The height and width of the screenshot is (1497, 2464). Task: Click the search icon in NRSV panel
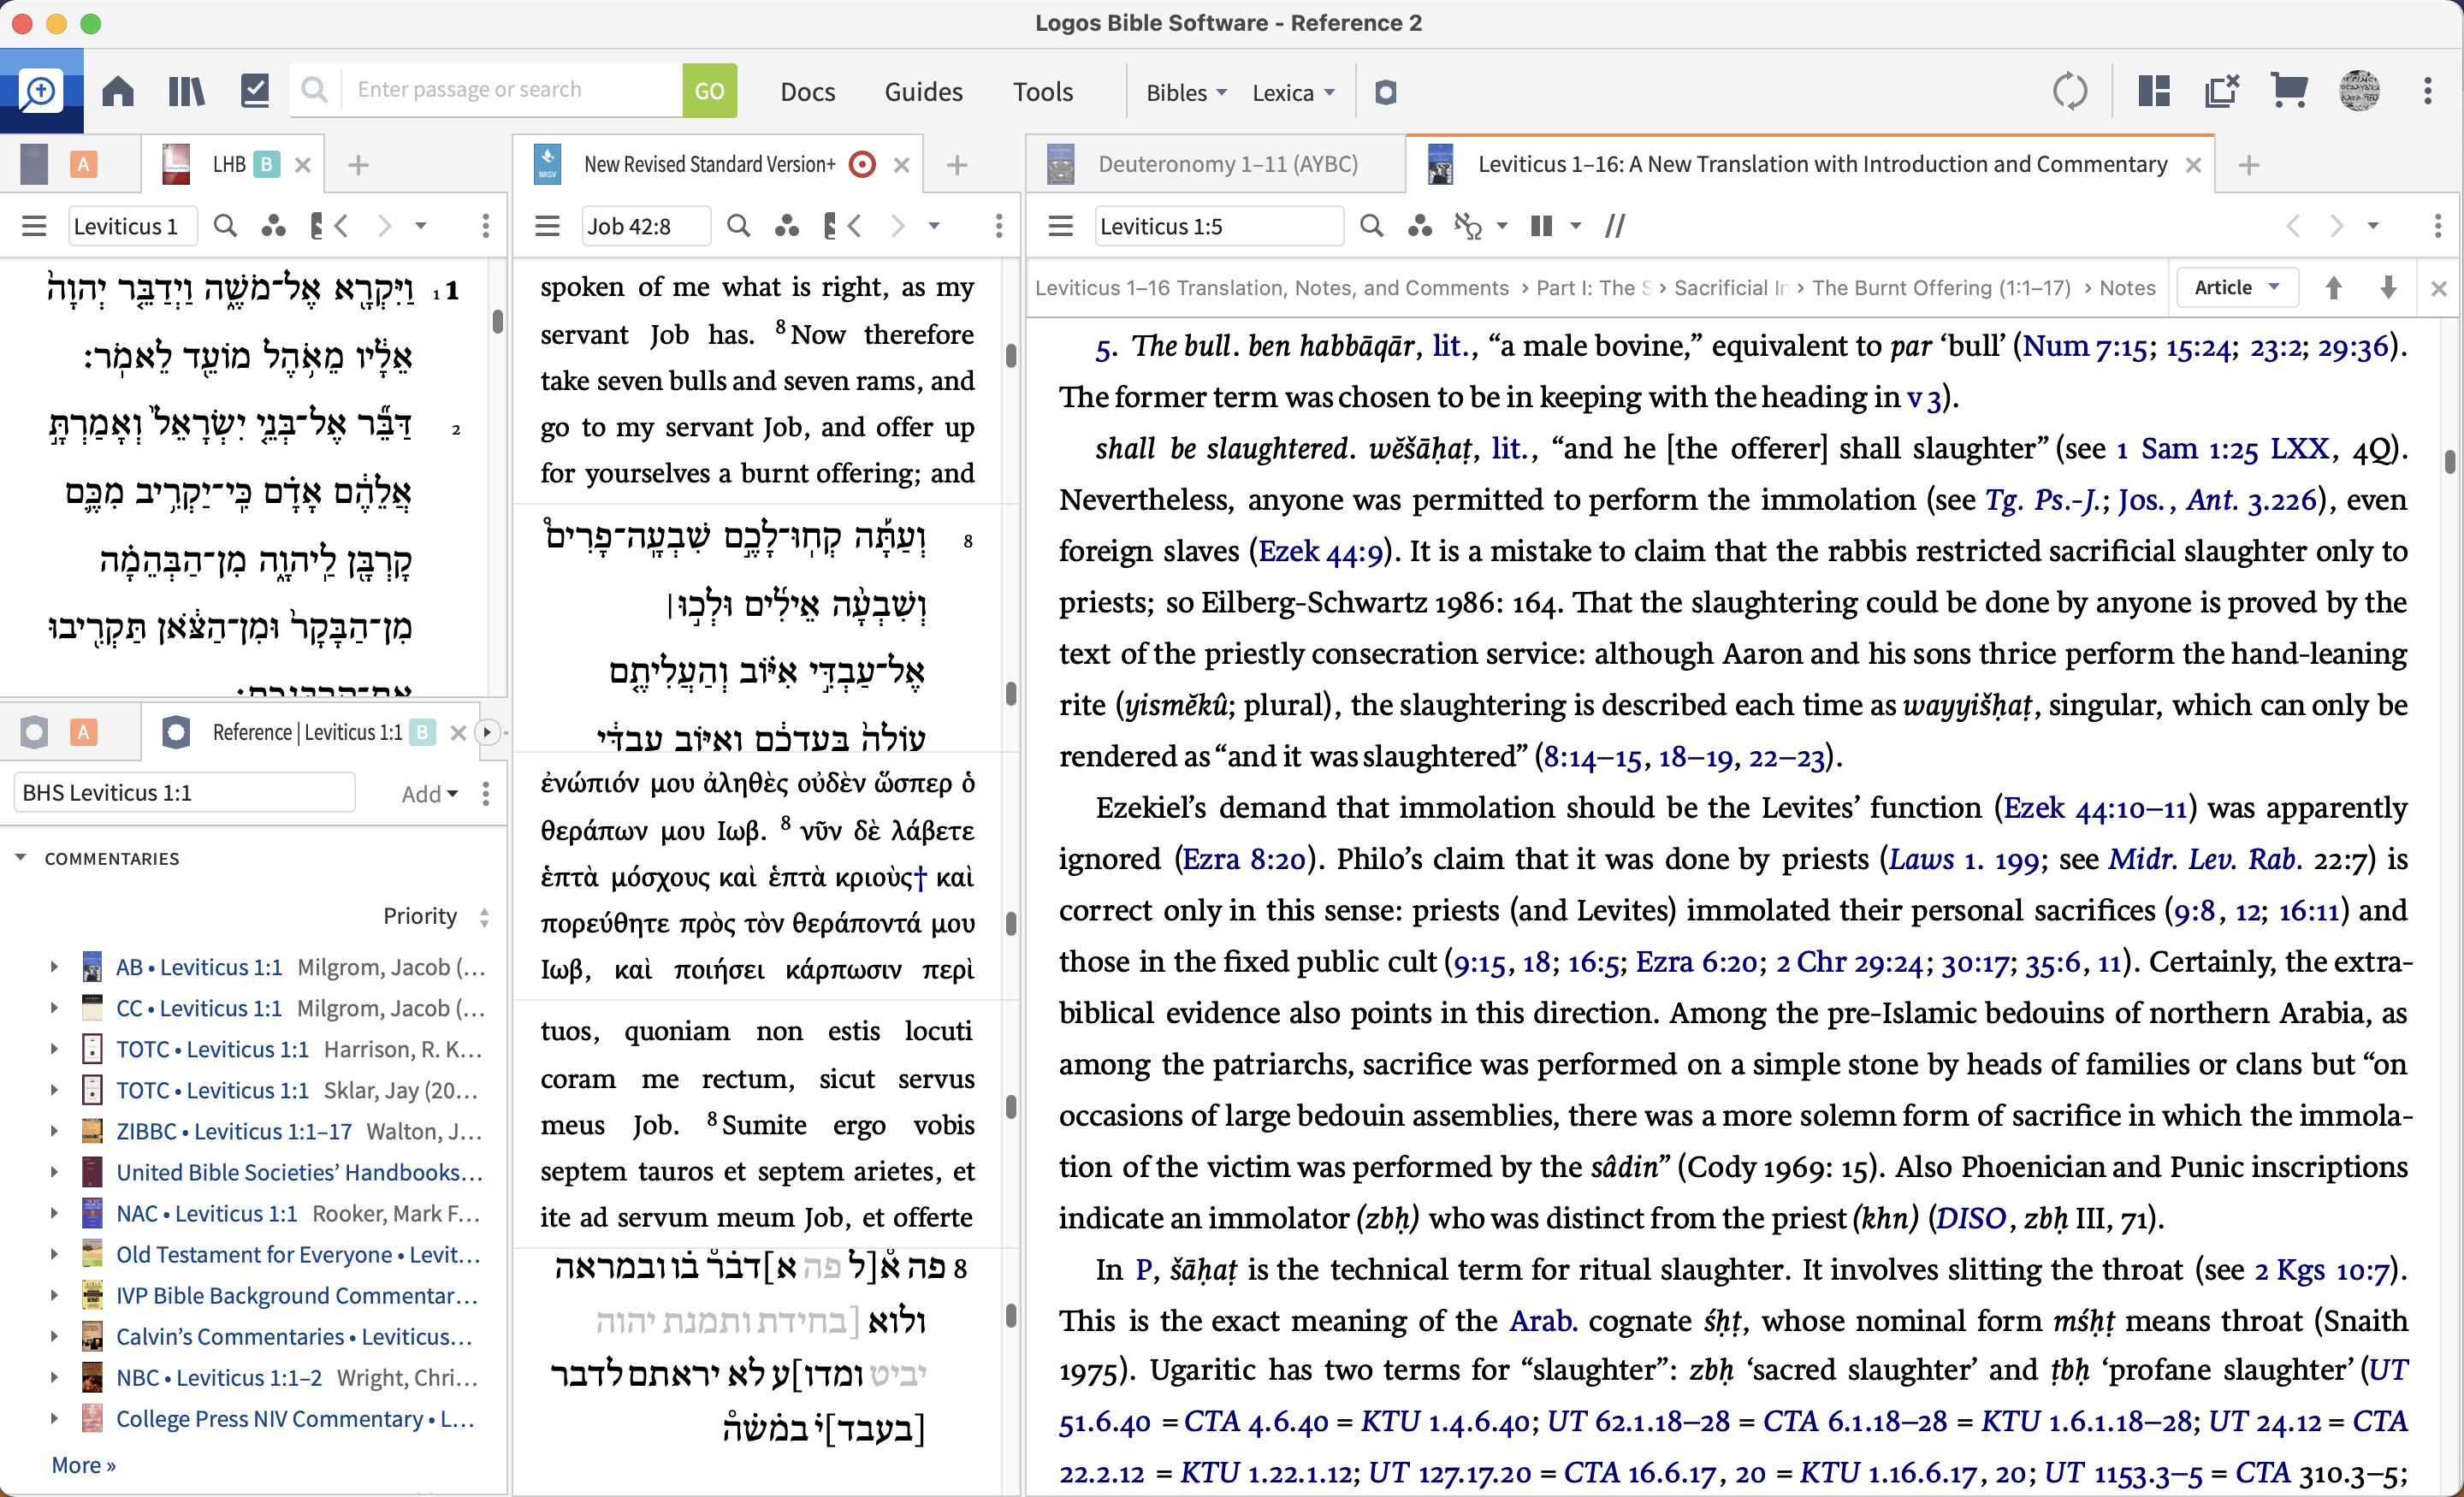[739, 226]
